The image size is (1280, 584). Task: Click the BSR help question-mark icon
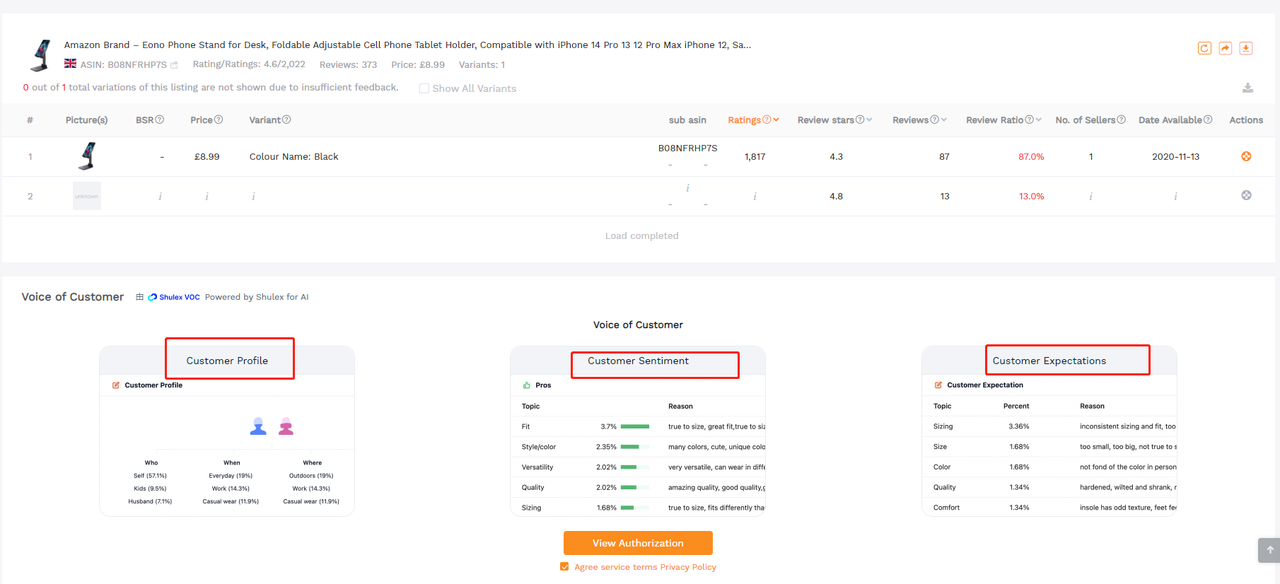[x=160, y=120]
